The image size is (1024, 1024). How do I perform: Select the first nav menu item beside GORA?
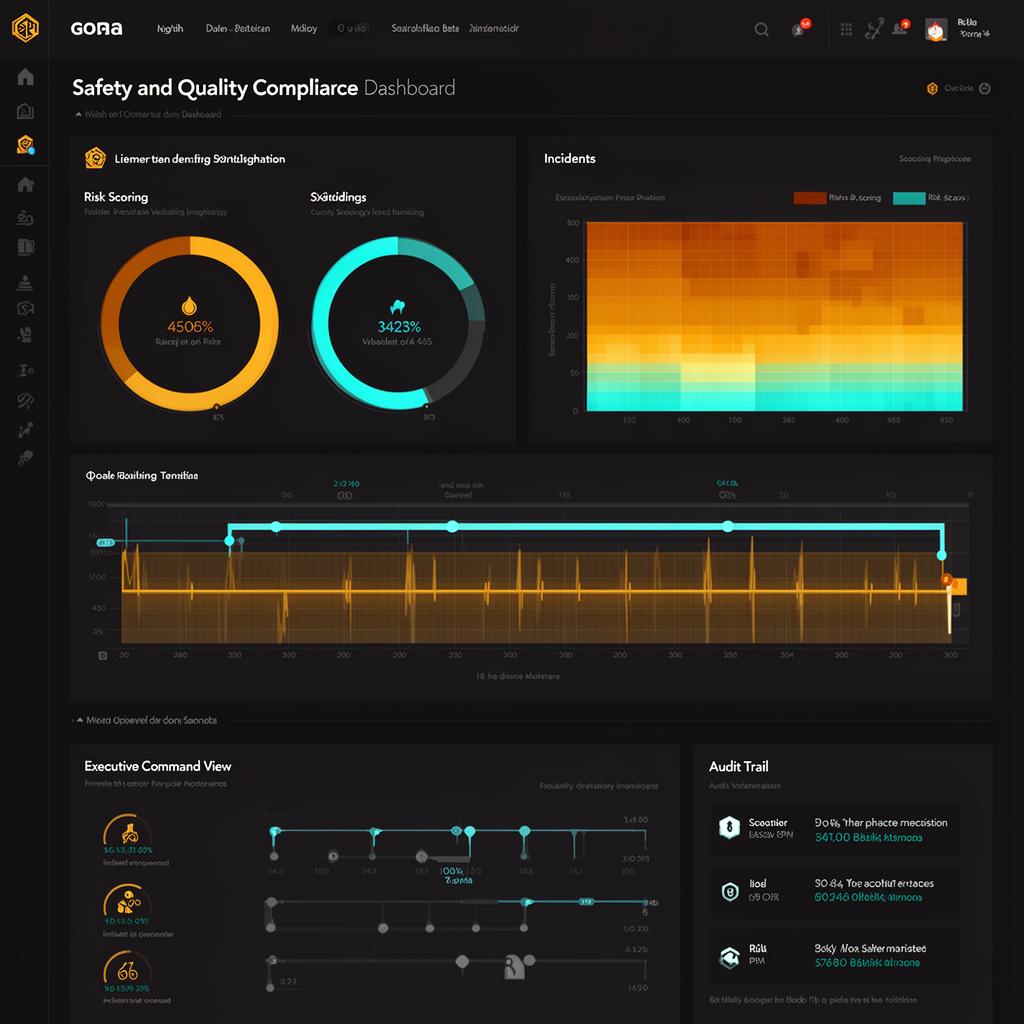pos(170,29)
